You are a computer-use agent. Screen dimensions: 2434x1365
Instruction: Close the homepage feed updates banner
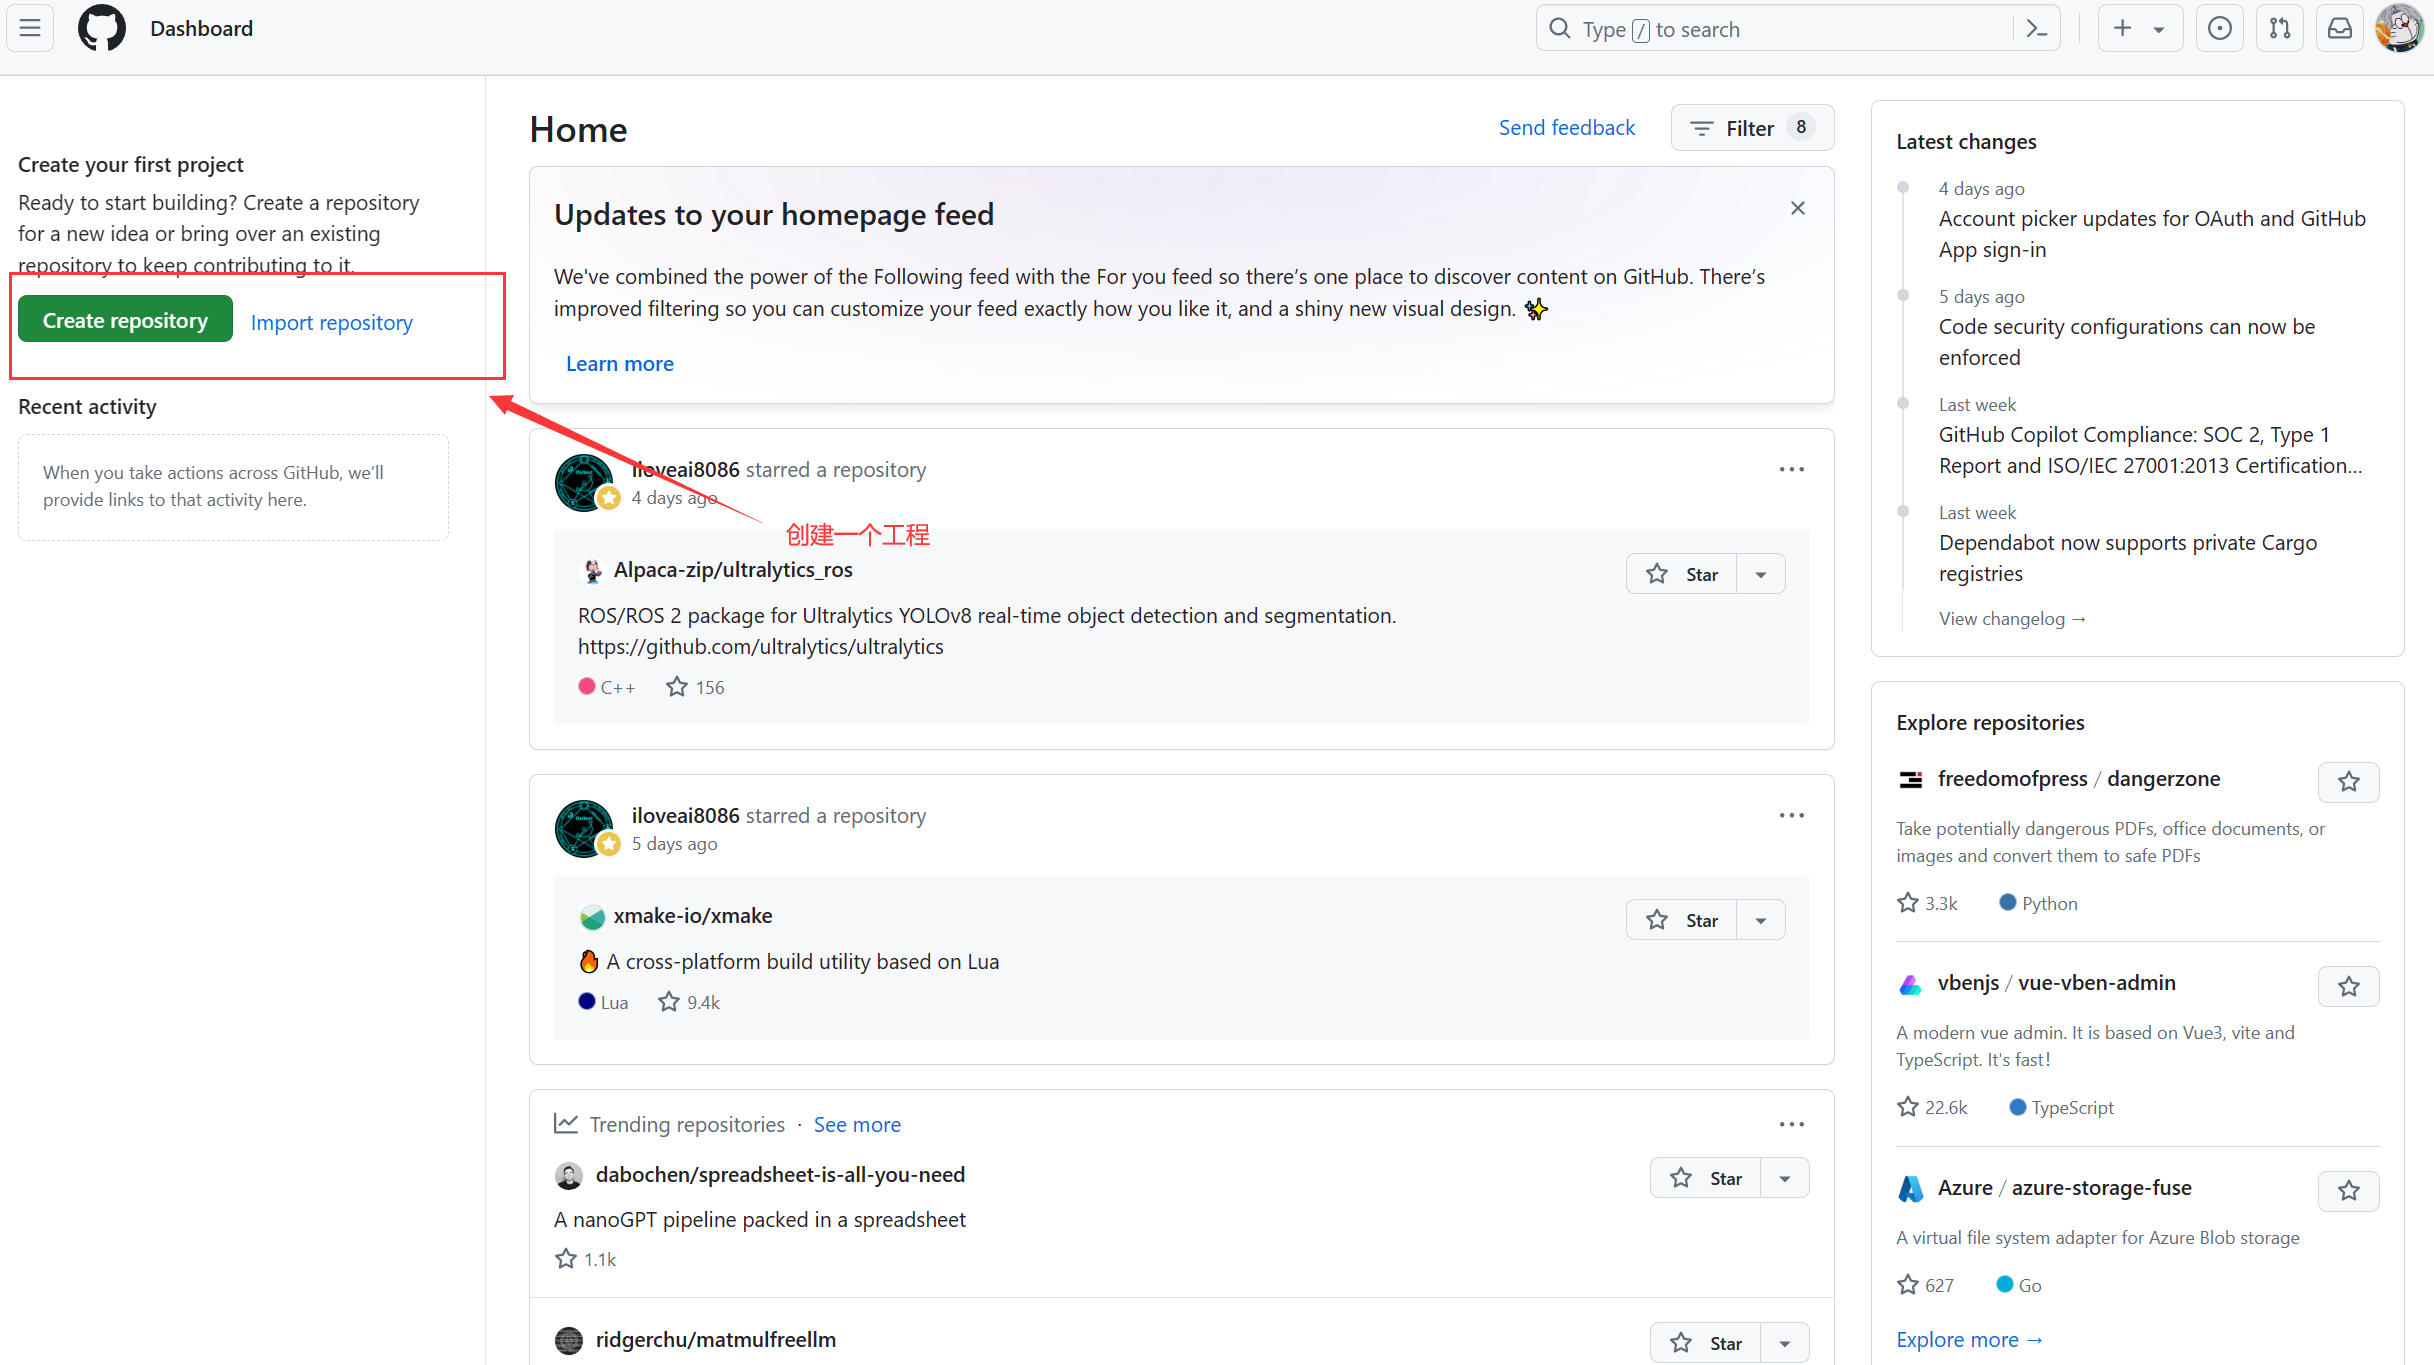click(1798, 208)
